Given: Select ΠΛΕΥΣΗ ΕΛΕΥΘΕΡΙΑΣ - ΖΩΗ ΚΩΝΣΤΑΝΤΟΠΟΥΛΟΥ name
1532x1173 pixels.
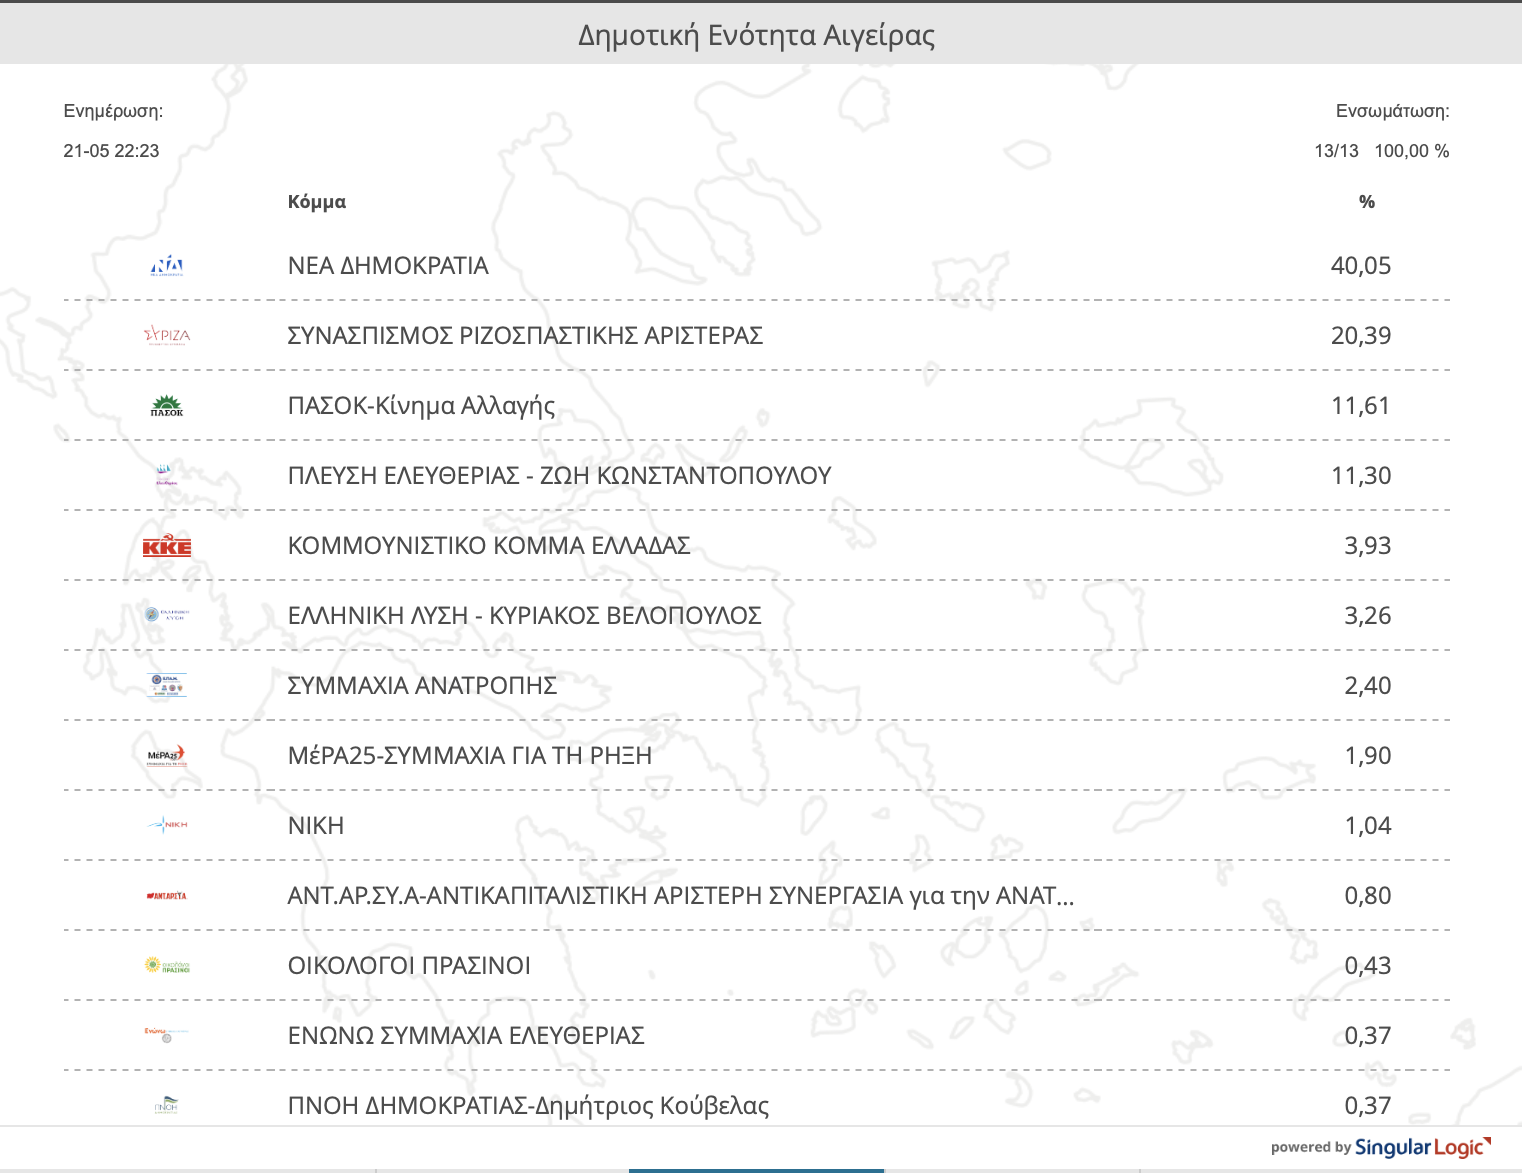Looking at the screenshot, I should coord(559,476).
